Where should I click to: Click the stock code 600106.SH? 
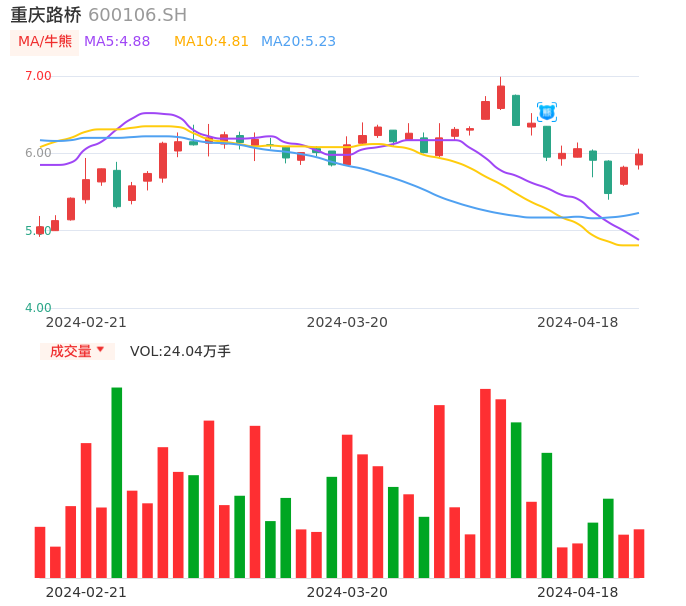(137, 15)
